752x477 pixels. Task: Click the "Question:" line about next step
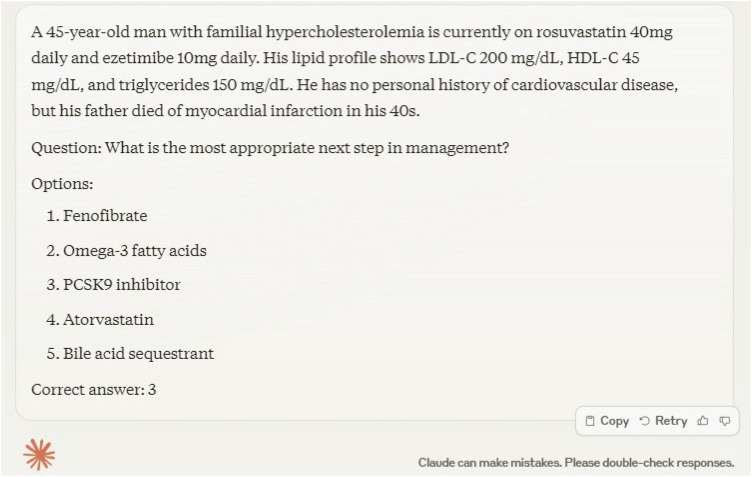click(x=270, y=148)
